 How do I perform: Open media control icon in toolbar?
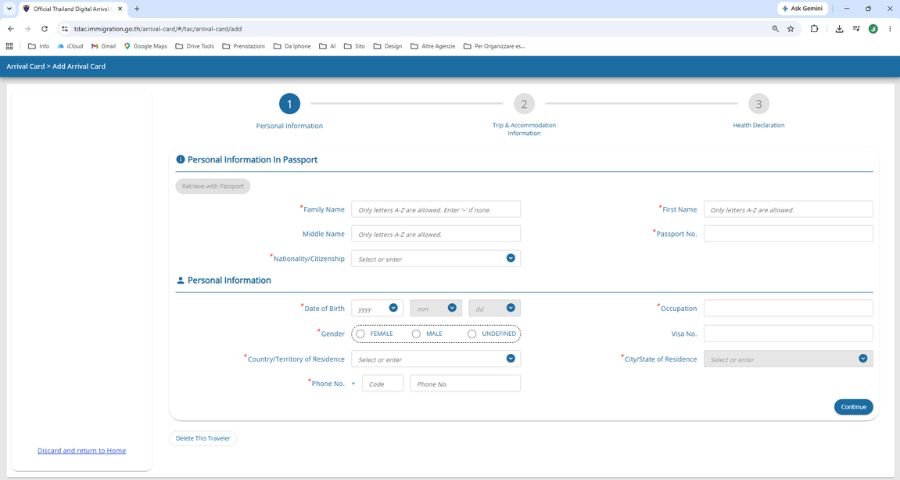point(856,29)
